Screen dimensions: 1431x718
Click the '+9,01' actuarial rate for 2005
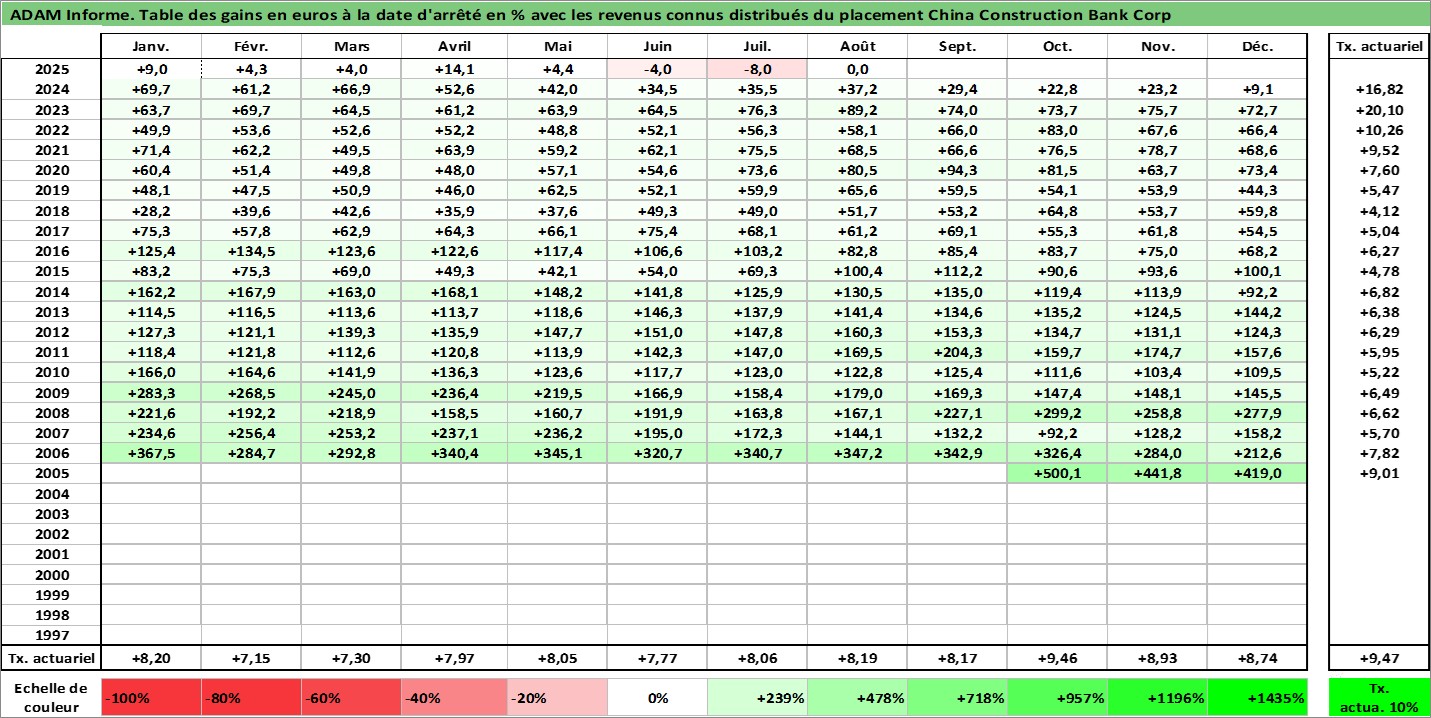pos(1379,473)
